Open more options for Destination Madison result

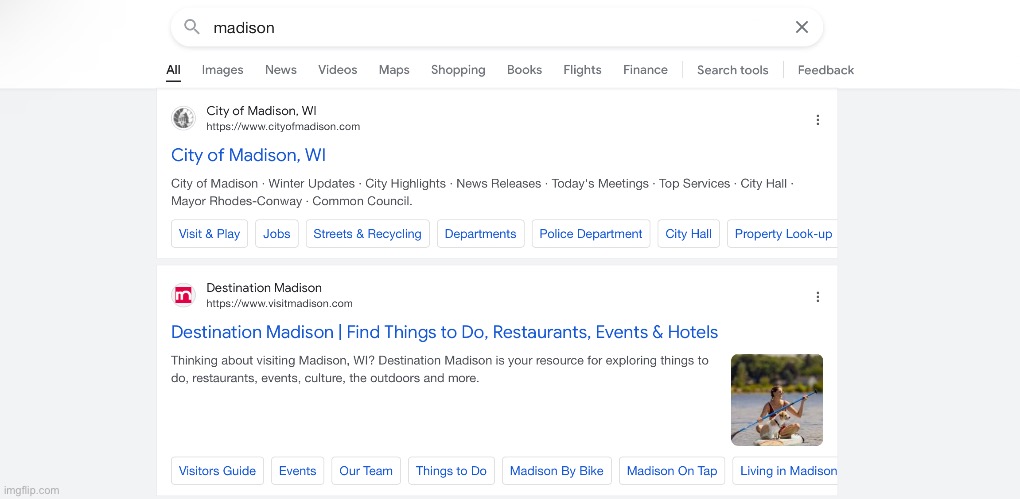point(818,297)
